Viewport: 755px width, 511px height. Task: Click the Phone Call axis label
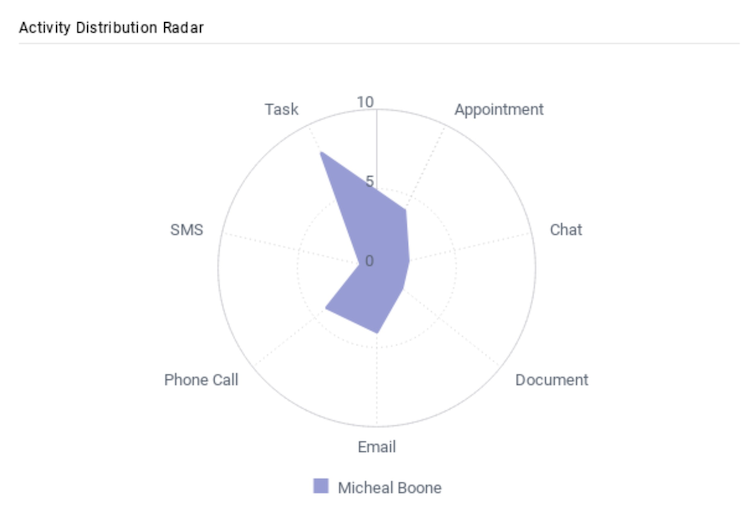(x=201, y=380)
